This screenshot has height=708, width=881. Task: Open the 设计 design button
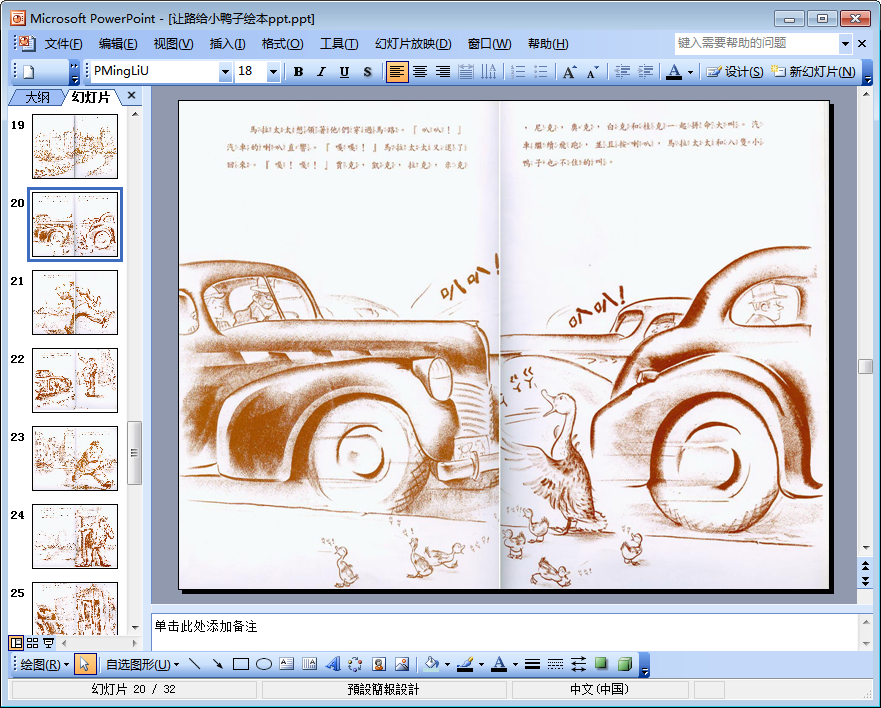(735, 72)
